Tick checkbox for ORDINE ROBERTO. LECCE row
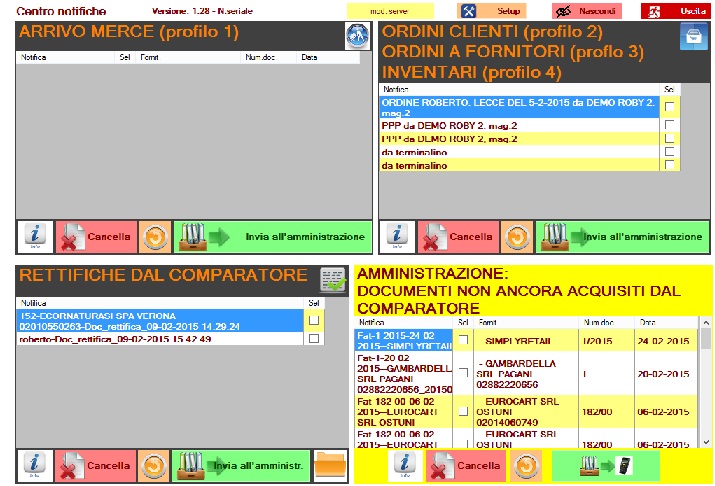 [x=669, y=107]
